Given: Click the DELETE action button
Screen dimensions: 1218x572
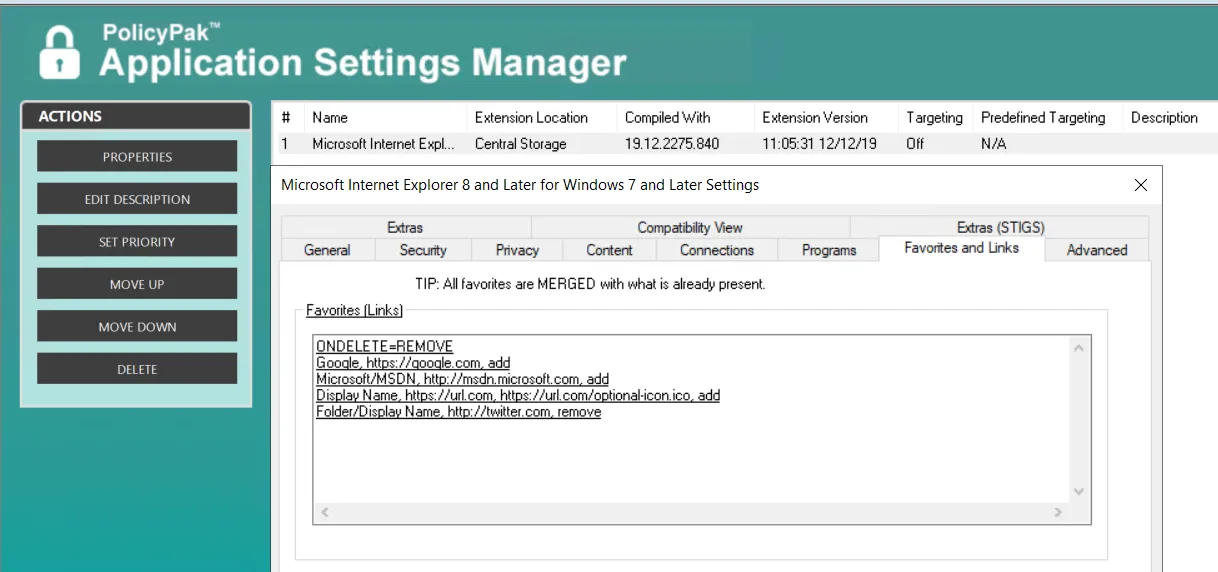Looking at the screenshot, I should (x=137, y=369).
